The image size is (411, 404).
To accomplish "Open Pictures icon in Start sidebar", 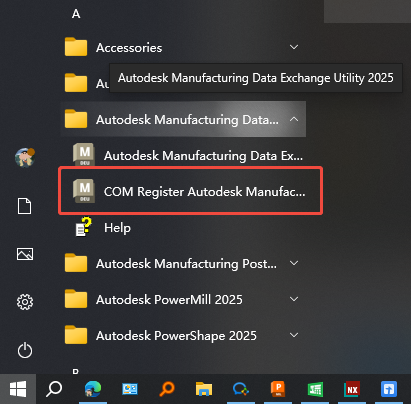I will [x=25, y=254].
